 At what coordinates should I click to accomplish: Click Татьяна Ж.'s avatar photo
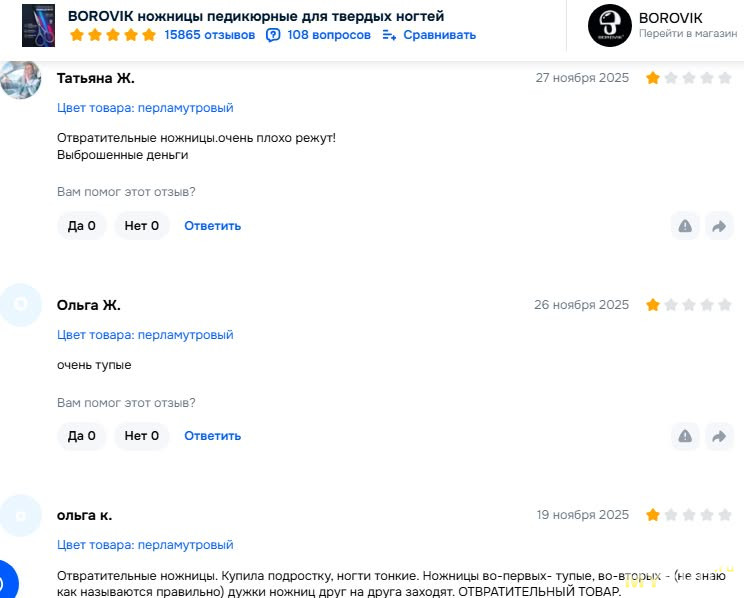click(x=20, y=79)
